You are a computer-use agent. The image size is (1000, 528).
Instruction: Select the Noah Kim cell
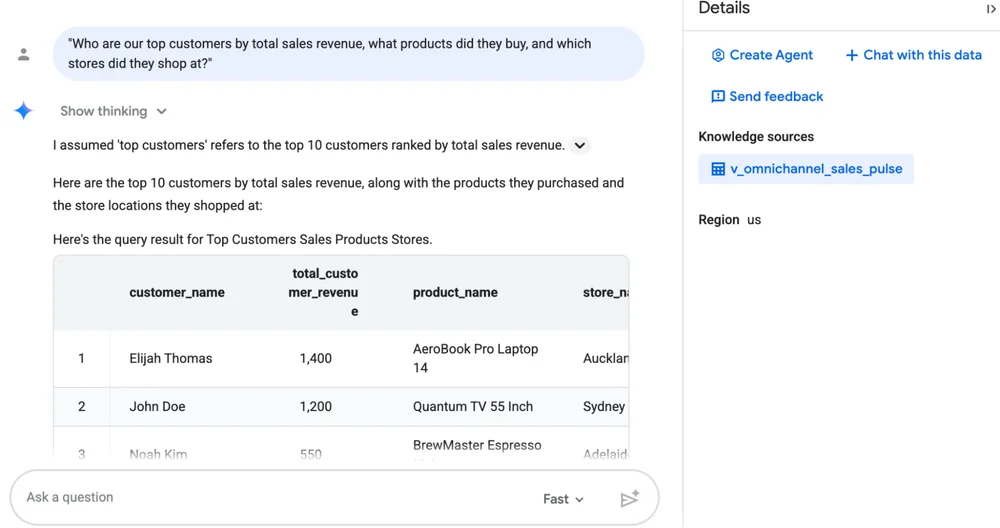point(158,454)
